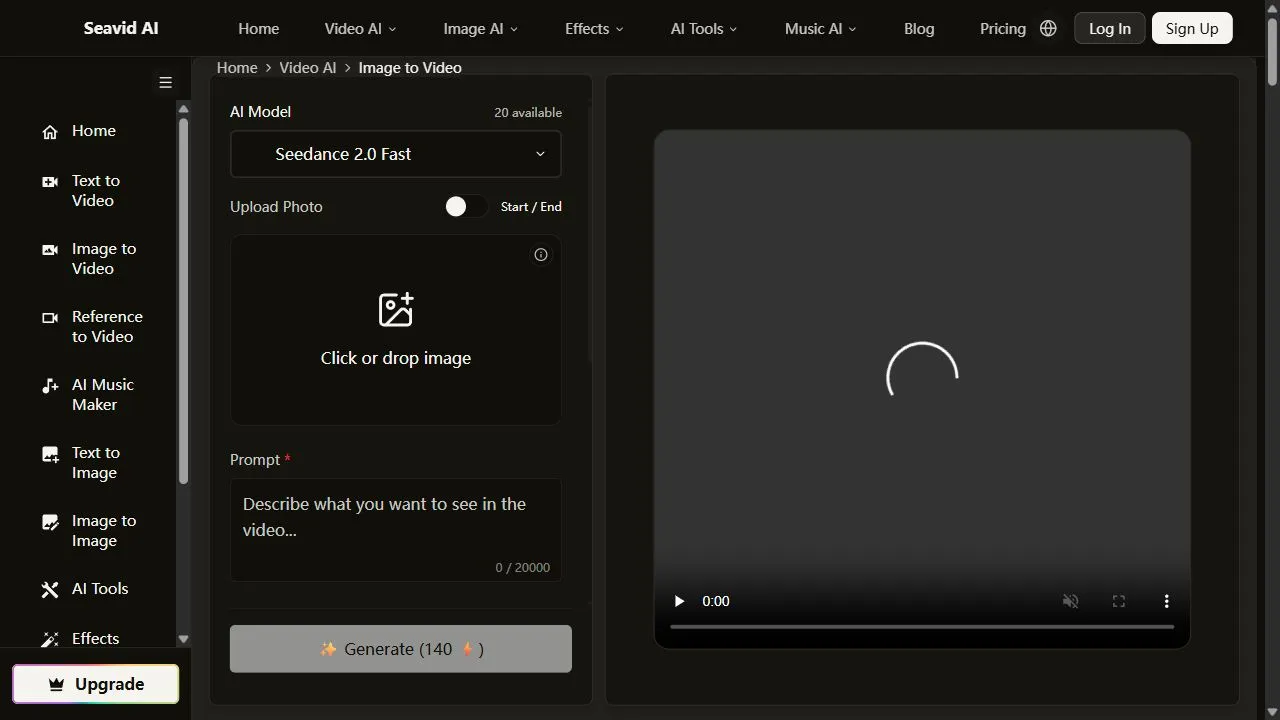Click the Image to Video sidebar icon

click(50, 250)
